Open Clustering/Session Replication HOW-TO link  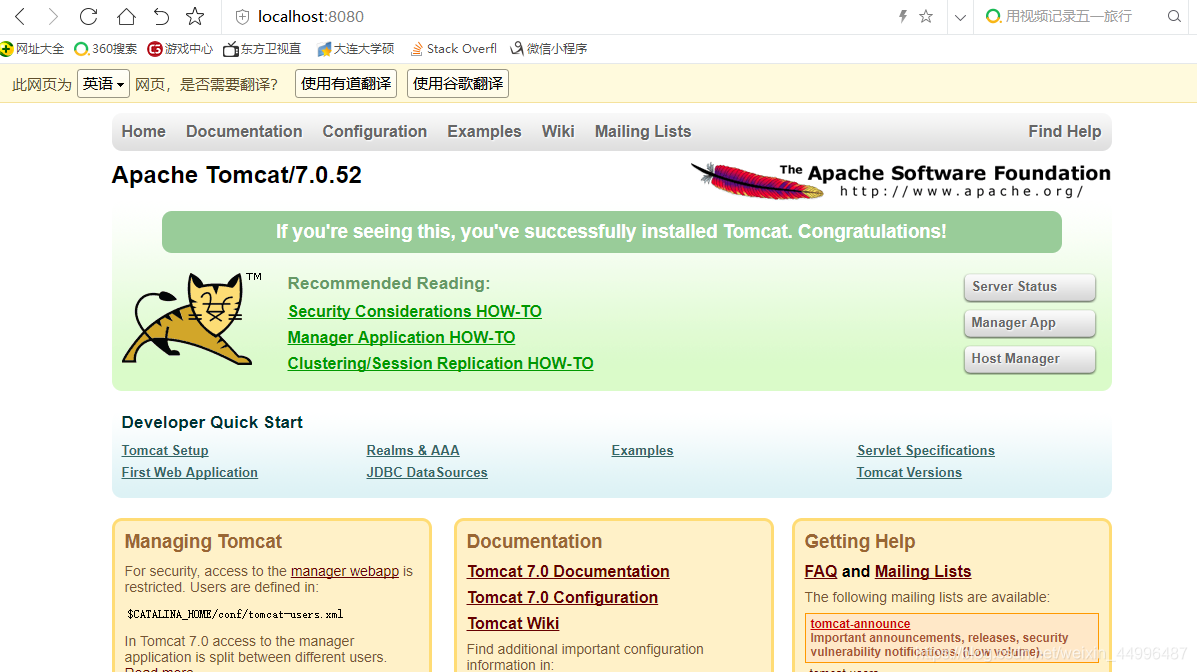tap(440, 363)
